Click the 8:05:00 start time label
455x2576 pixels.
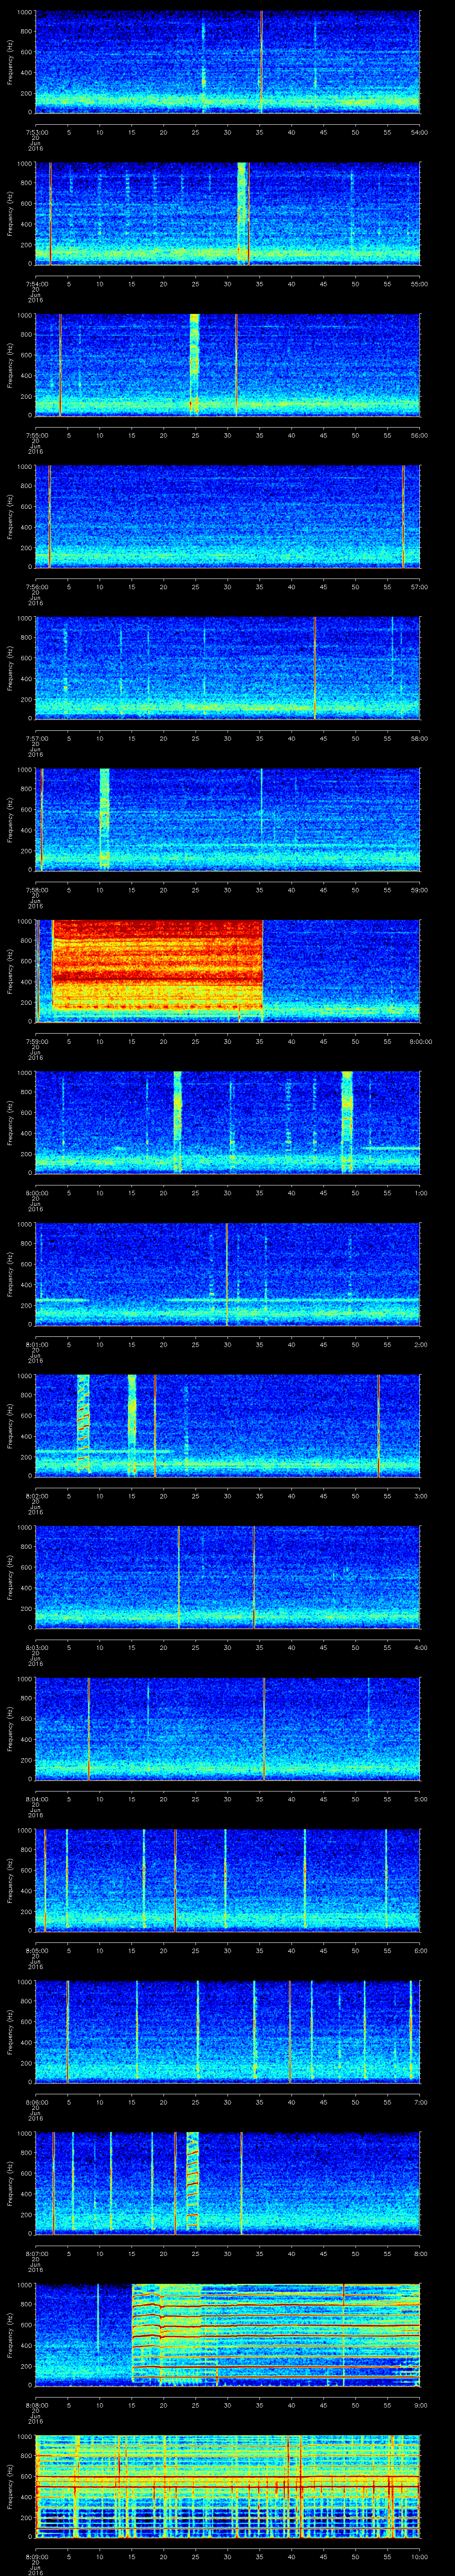click(36, 1950)
